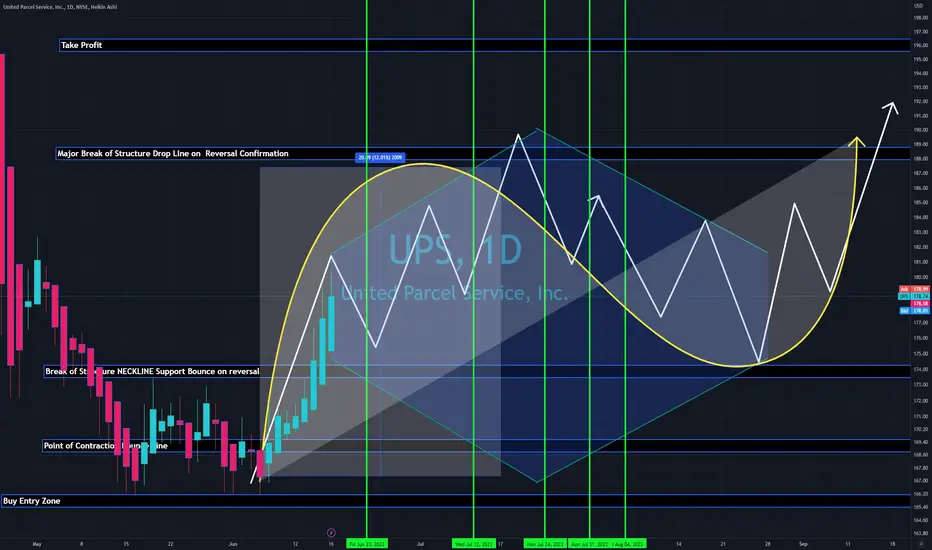Click the 196.00 price axis label
Viewport: 932px width, 550px height.
coord(920,45)
